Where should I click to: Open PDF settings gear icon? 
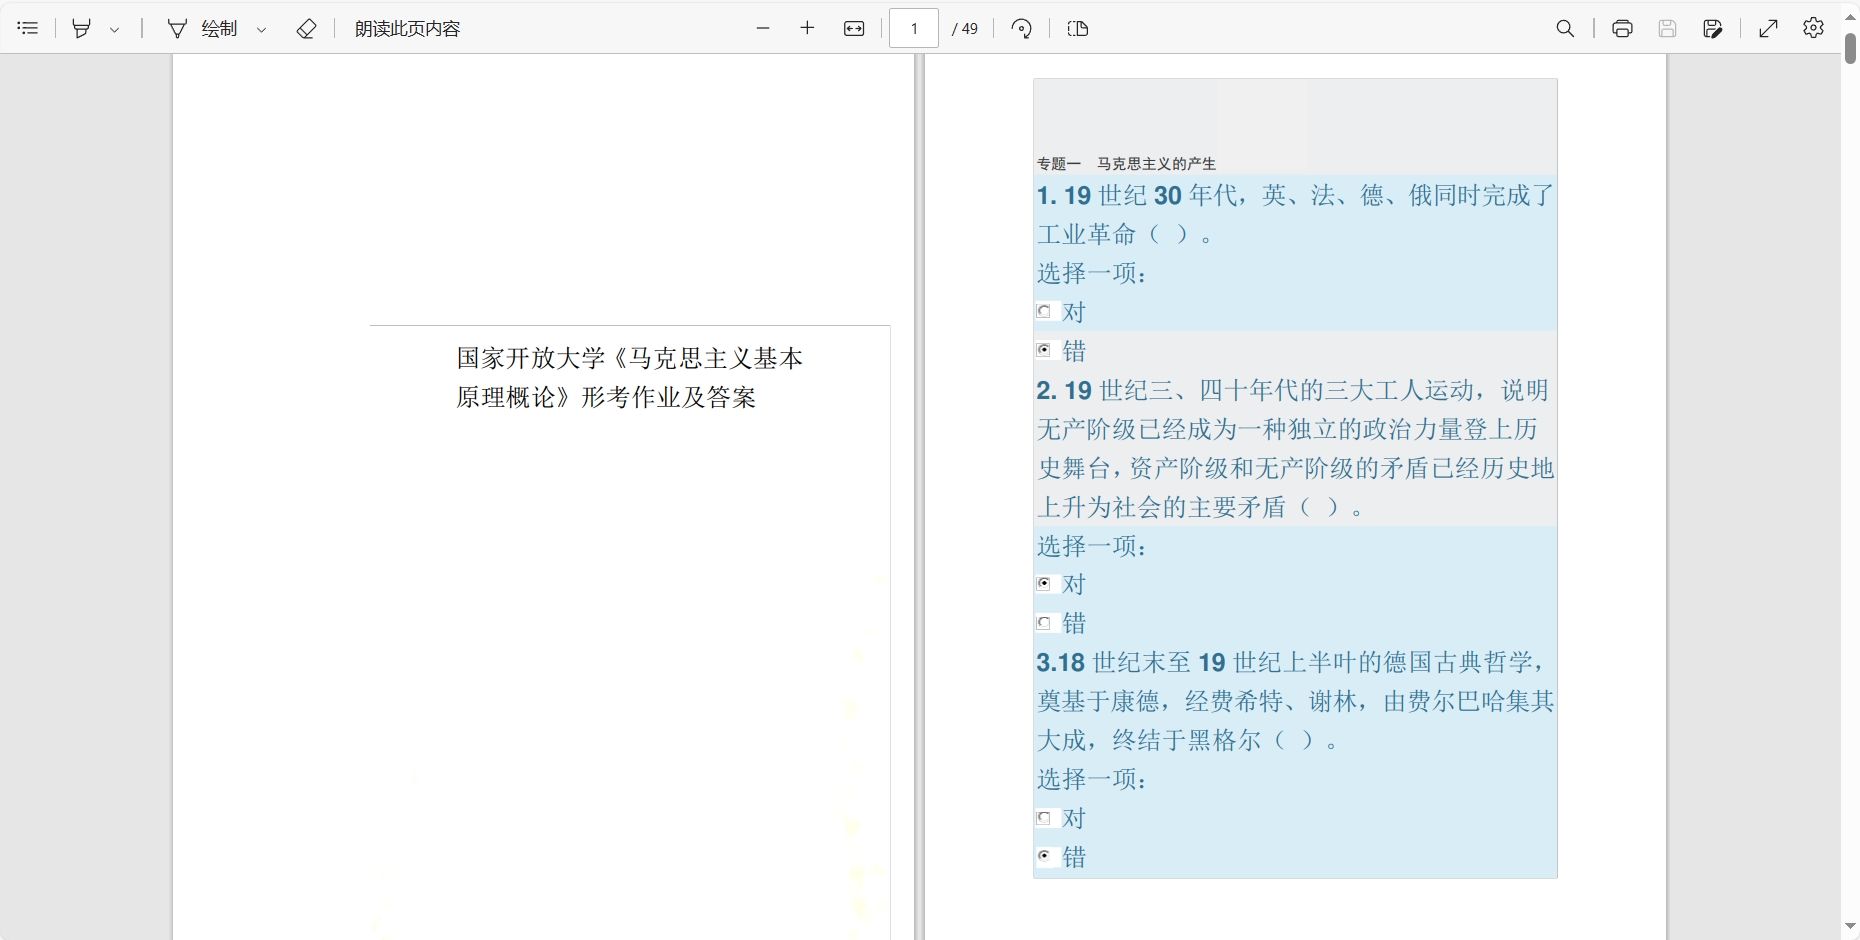(1814, 28)
